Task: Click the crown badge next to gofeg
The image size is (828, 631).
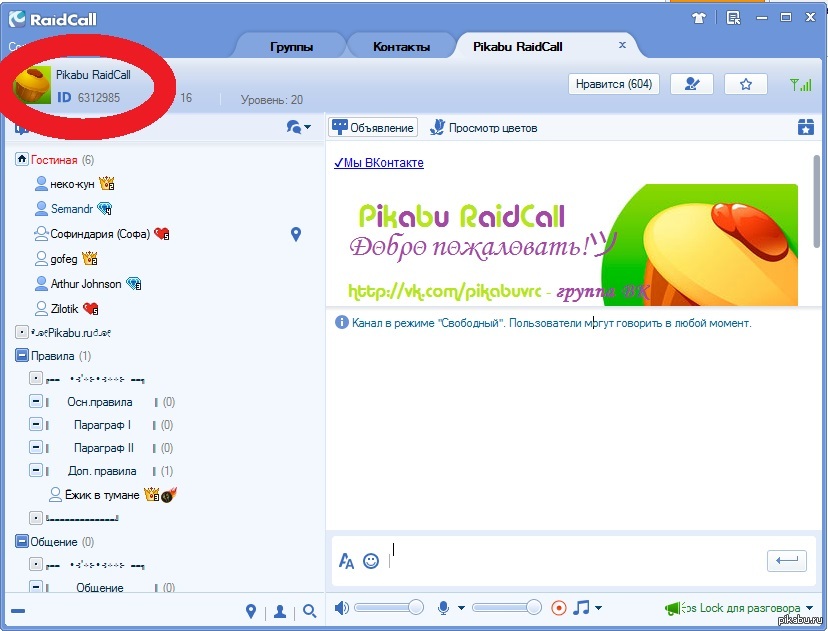Action: [90, 258]
